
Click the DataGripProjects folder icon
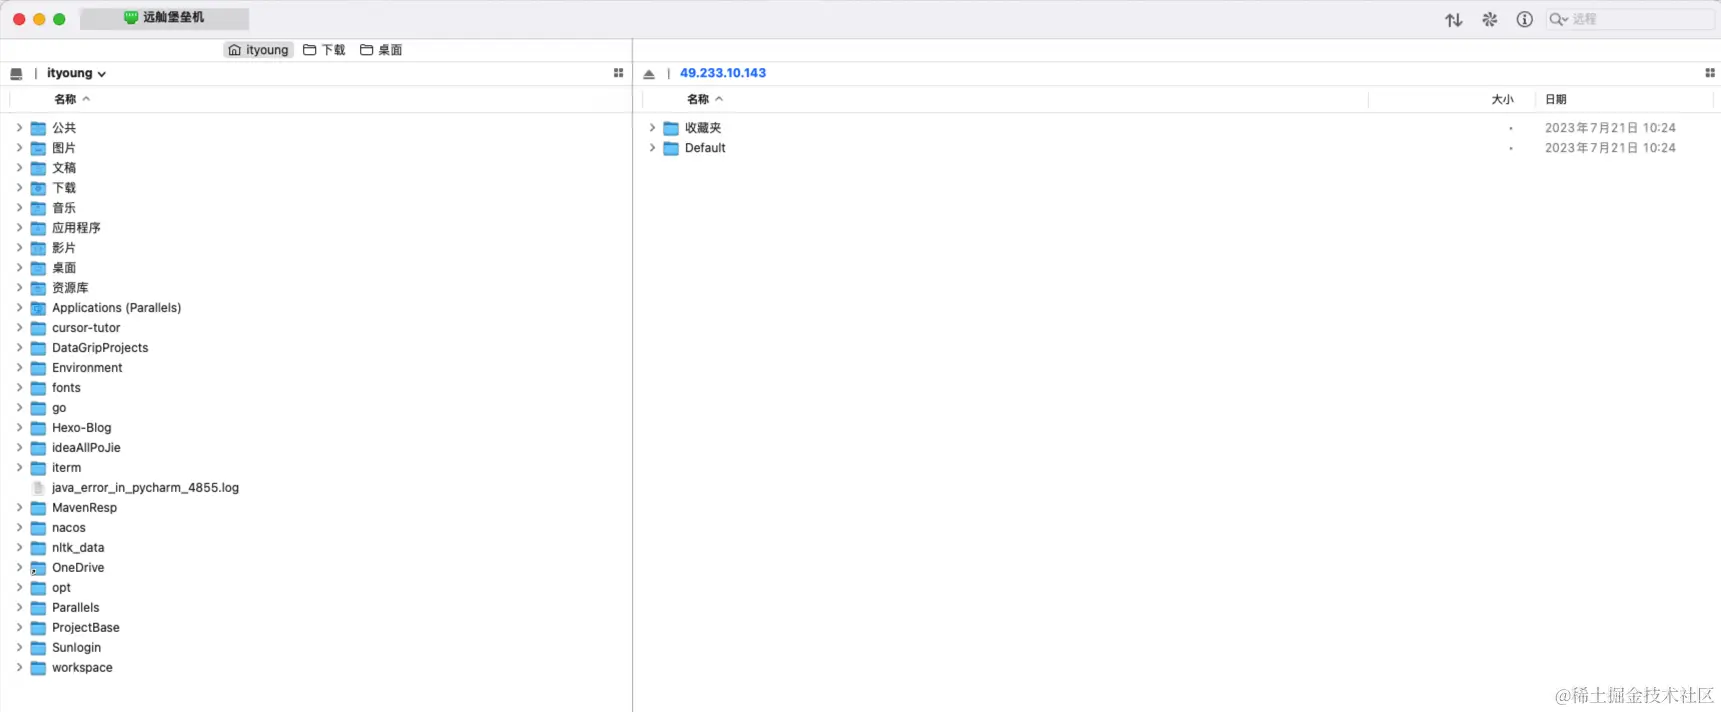pyautogui.click(x=38, y=348)
